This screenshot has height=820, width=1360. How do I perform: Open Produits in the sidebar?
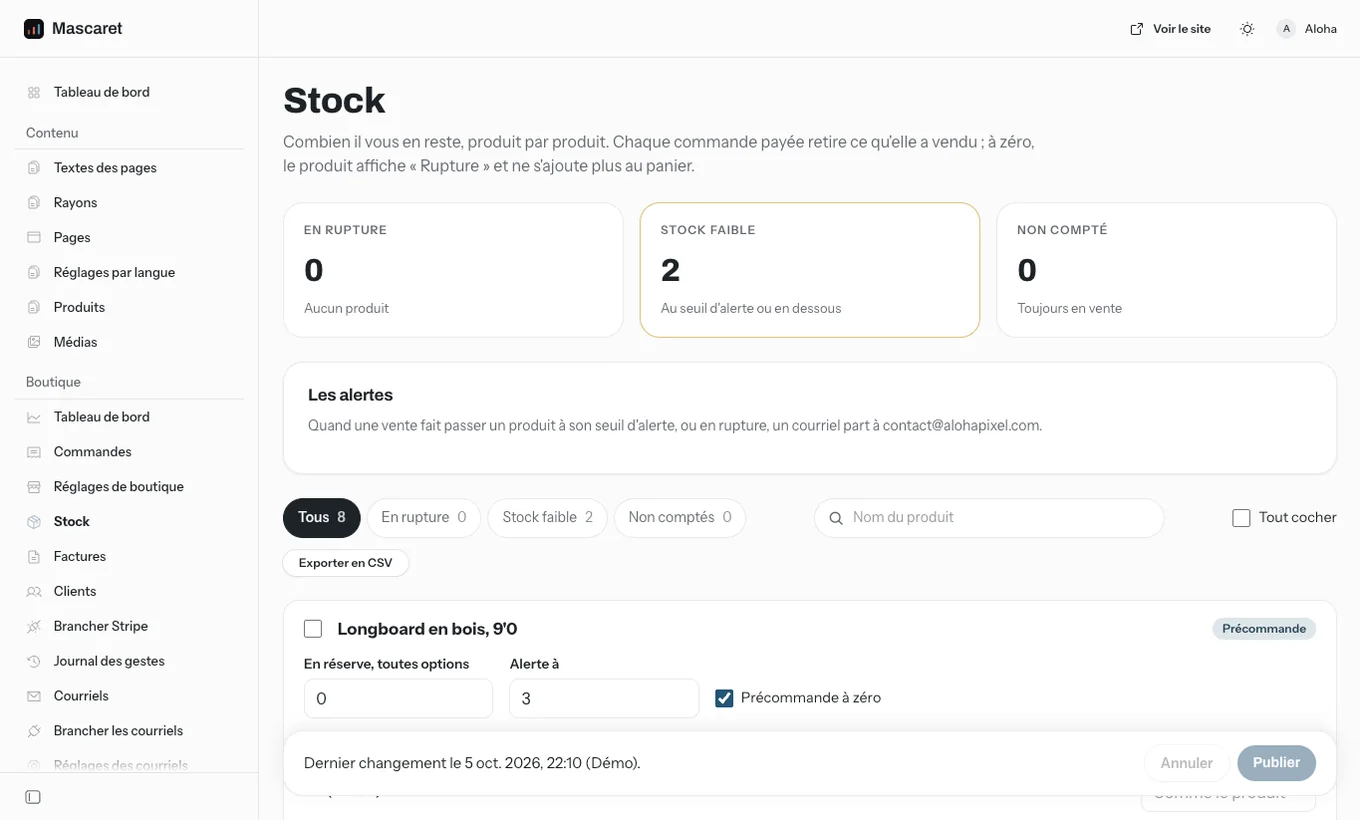point(129,308)
